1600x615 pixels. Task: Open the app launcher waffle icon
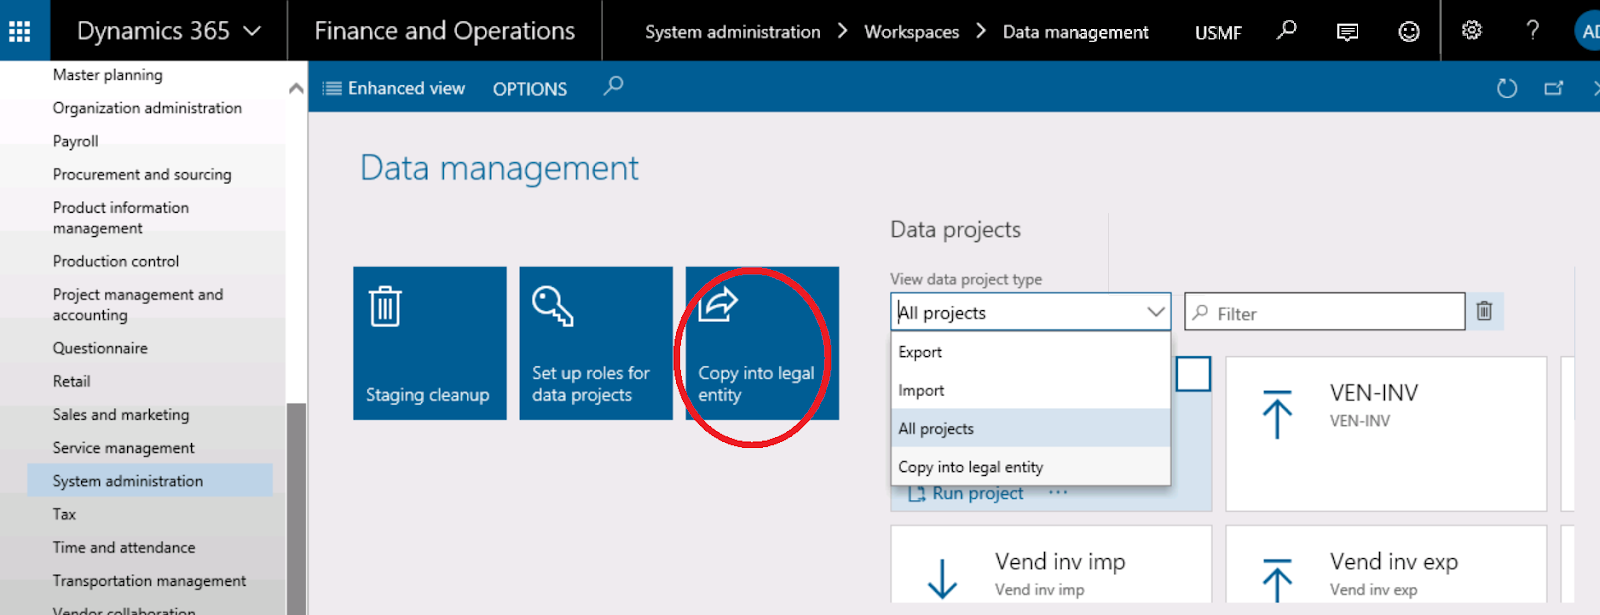pyautogui.click(x=19, y=31)
